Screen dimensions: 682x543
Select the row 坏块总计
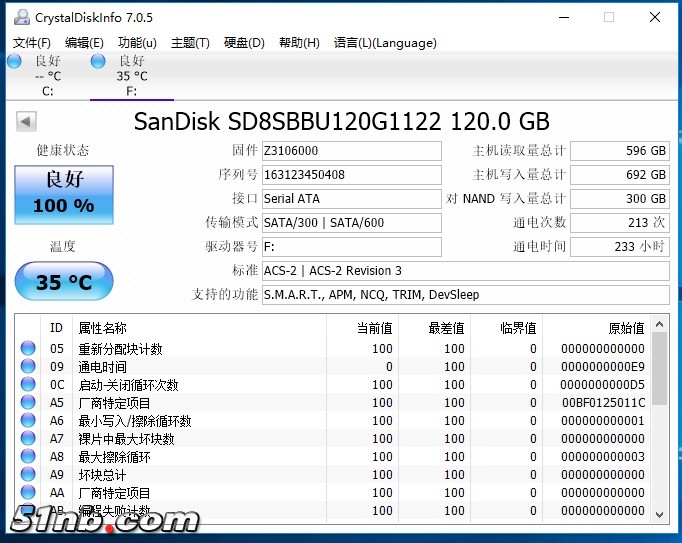[334, 474]
